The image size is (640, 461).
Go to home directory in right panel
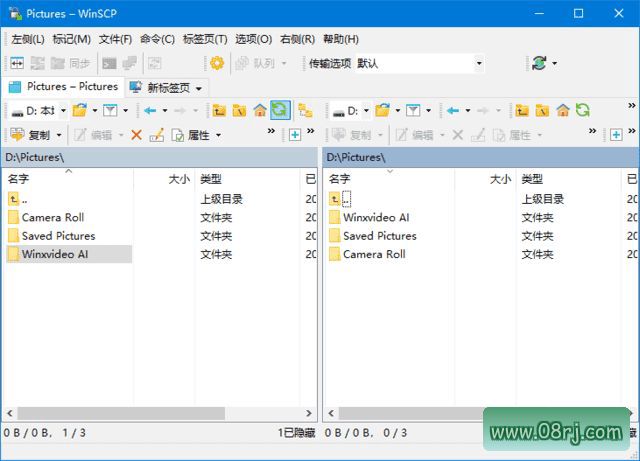click(562, 110)
